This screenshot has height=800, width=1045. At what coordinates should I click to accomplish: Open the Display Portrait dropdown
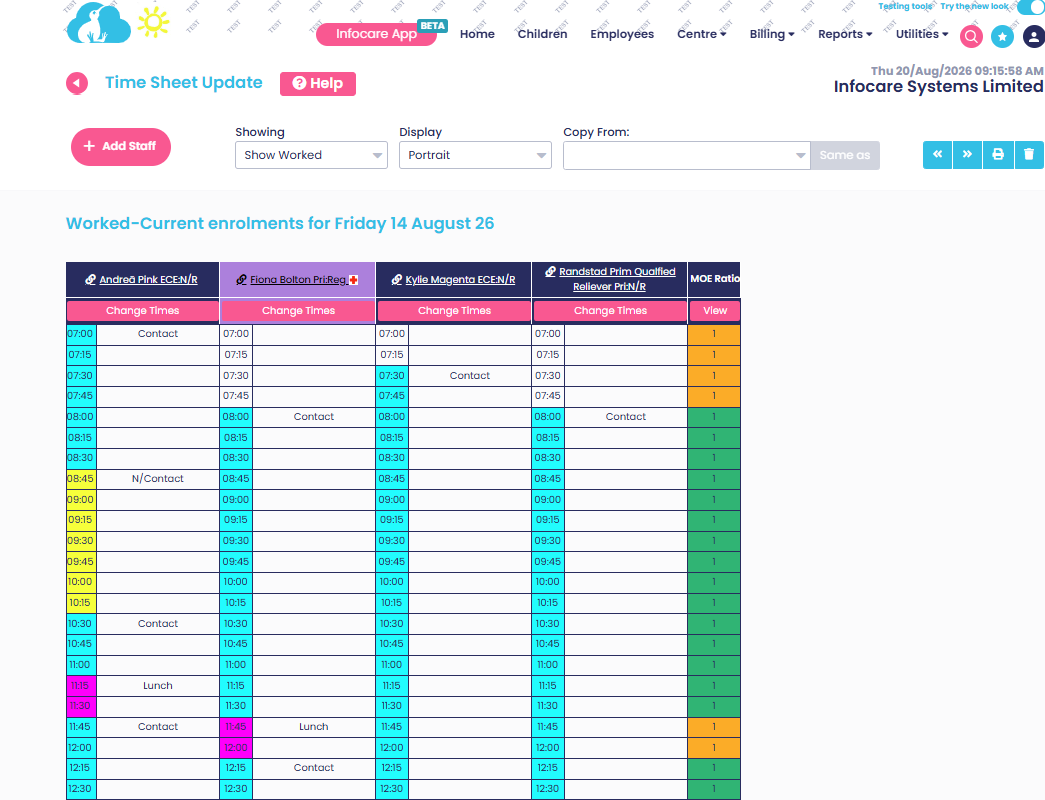tap(475, 155)
